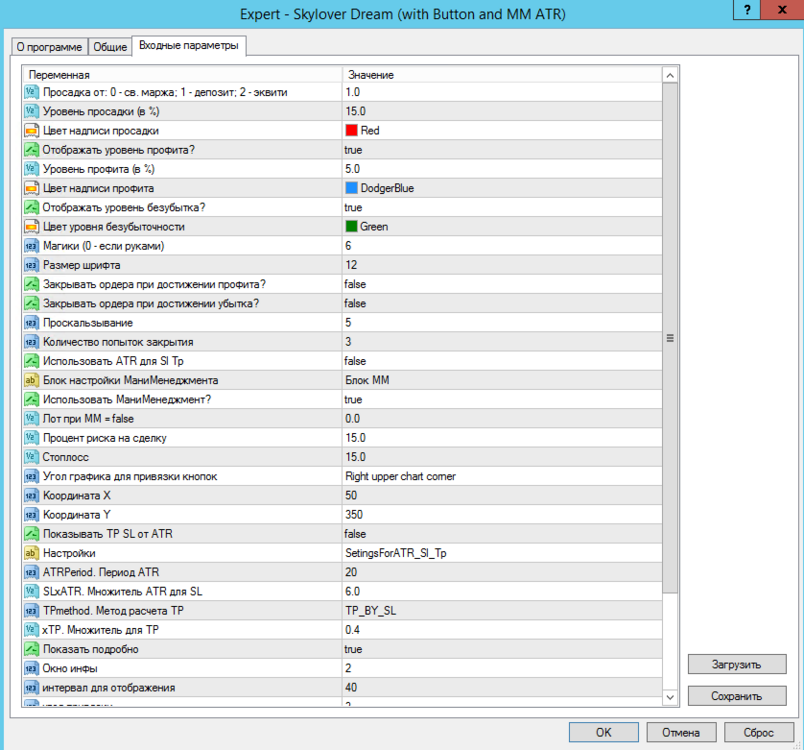Click the icon beside 'Просадка от' row

point(31,92)
